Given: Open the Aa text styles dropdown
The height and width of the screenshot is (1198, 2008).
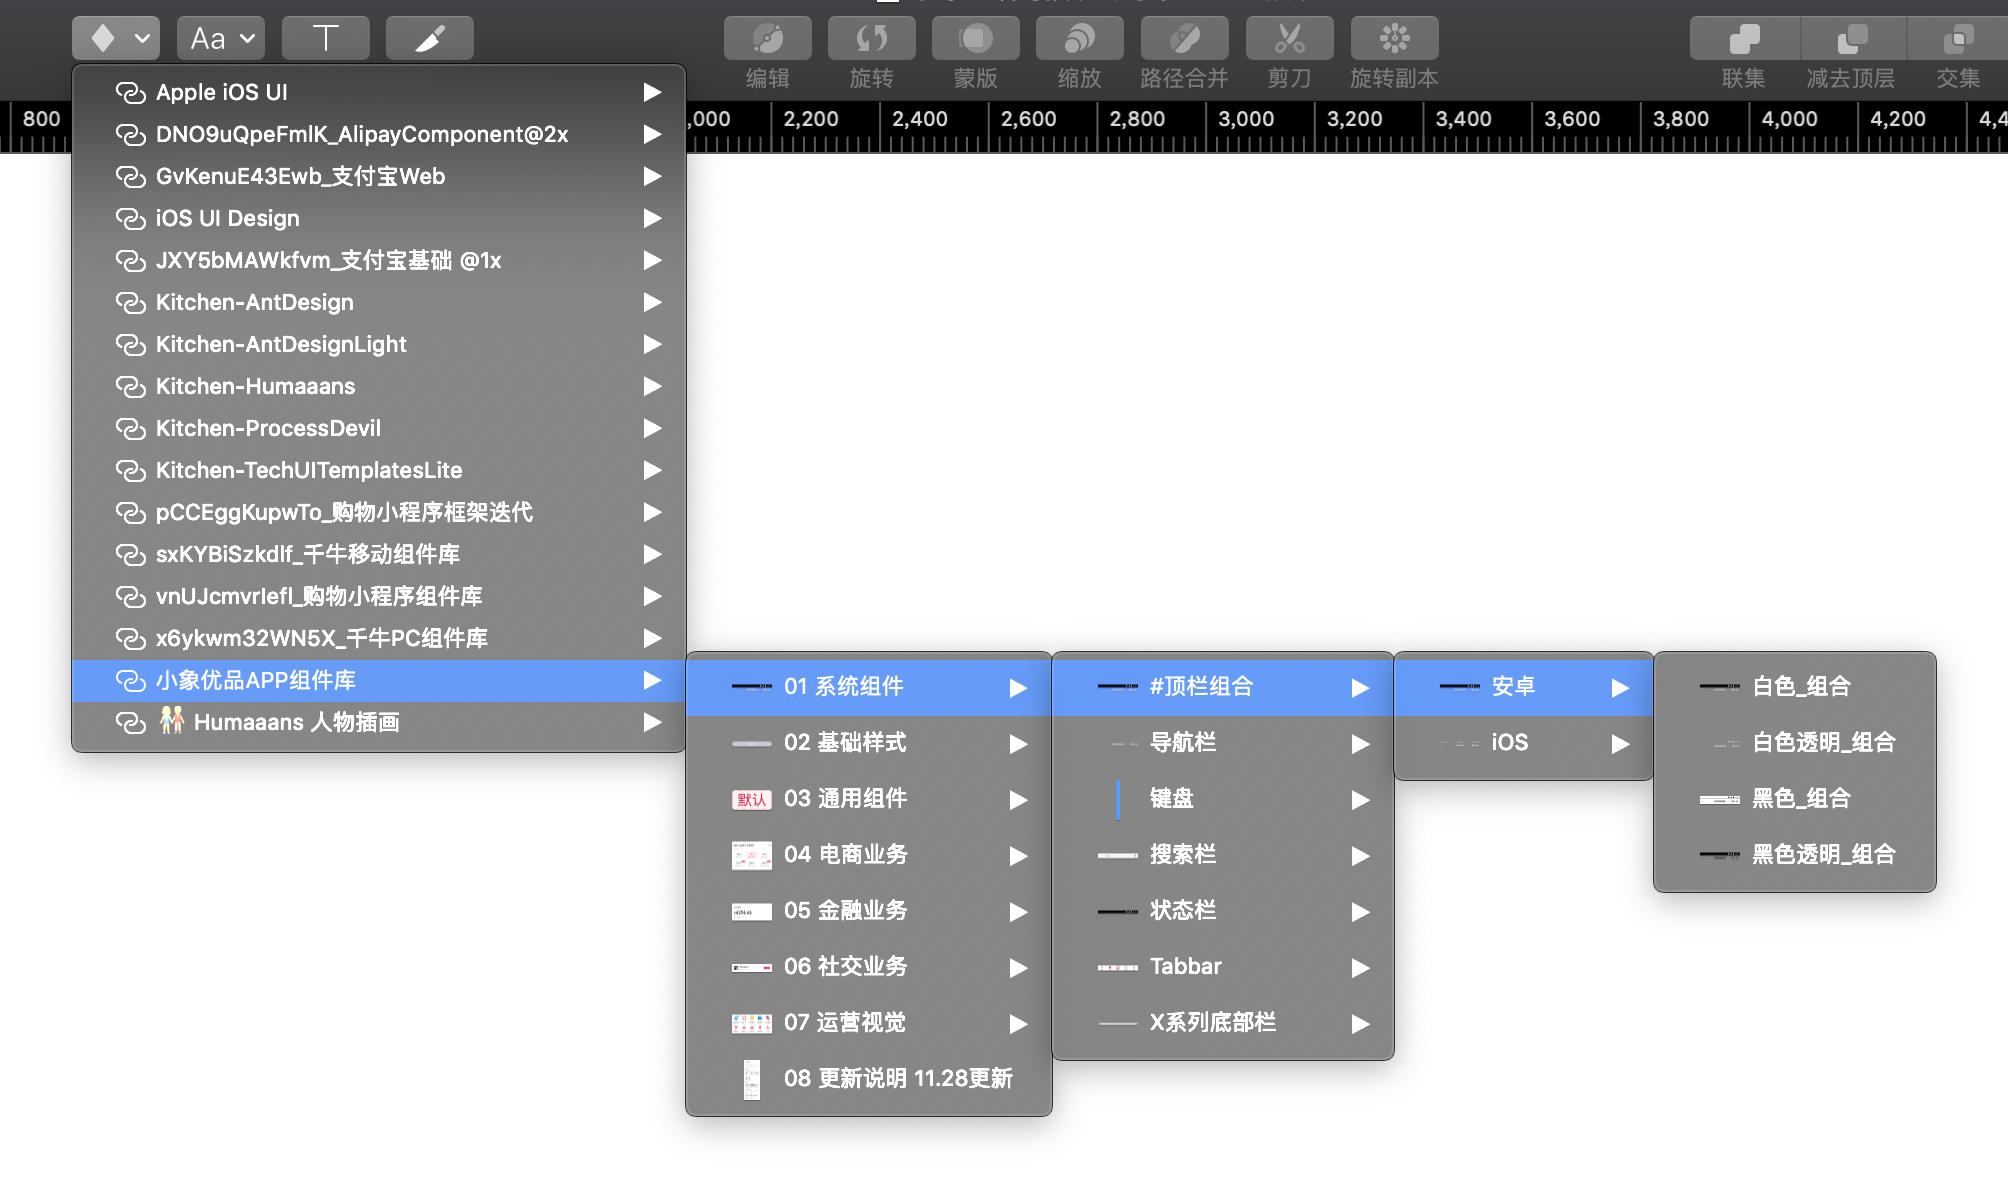Looking at the screenshot, I should coord(221,38).
